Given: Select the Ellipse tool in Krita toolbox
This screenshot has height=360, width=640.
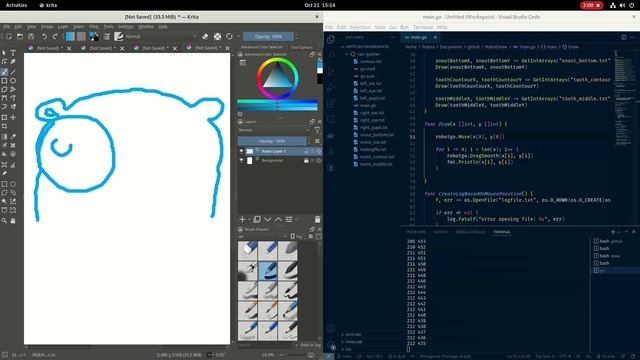Looking at the screenshot, I should pos(13,81).
